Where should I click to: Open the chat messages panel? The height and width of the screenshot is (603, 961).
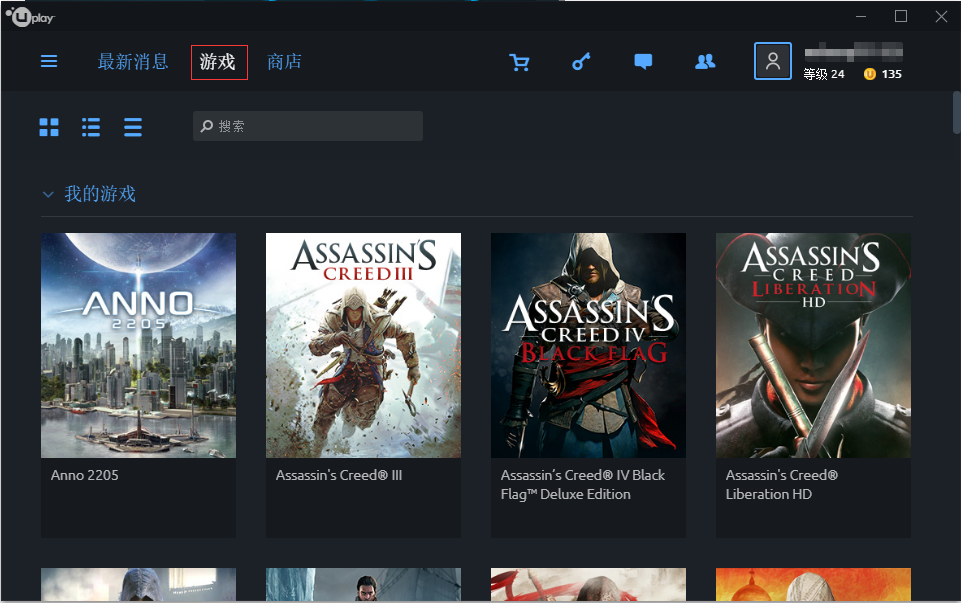(x=643, y=61)
